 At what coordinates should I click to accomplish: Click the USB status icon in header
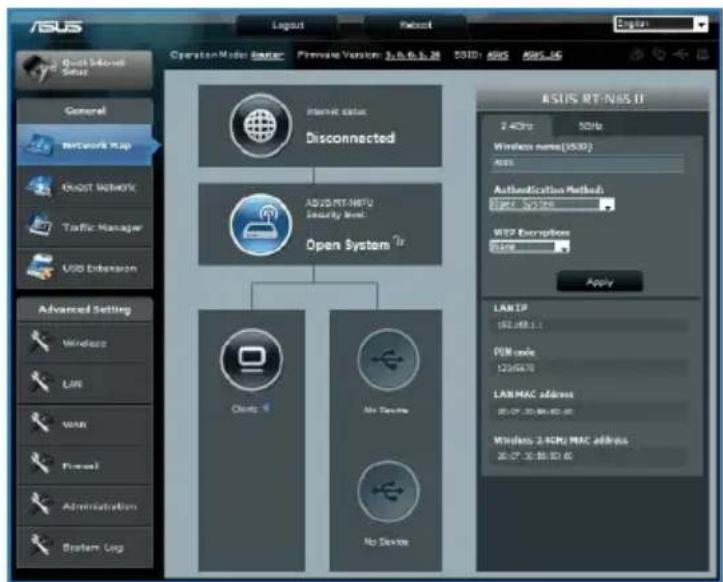(681, 55)
